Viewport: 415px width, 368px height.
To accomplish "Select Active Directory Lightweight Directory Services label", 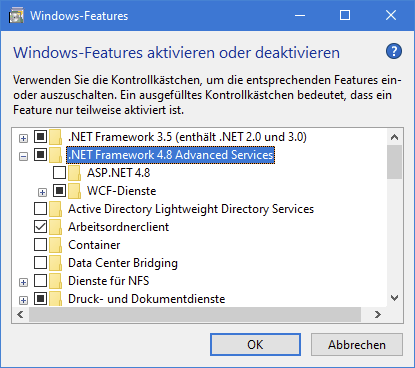I will tap(191, 209).
